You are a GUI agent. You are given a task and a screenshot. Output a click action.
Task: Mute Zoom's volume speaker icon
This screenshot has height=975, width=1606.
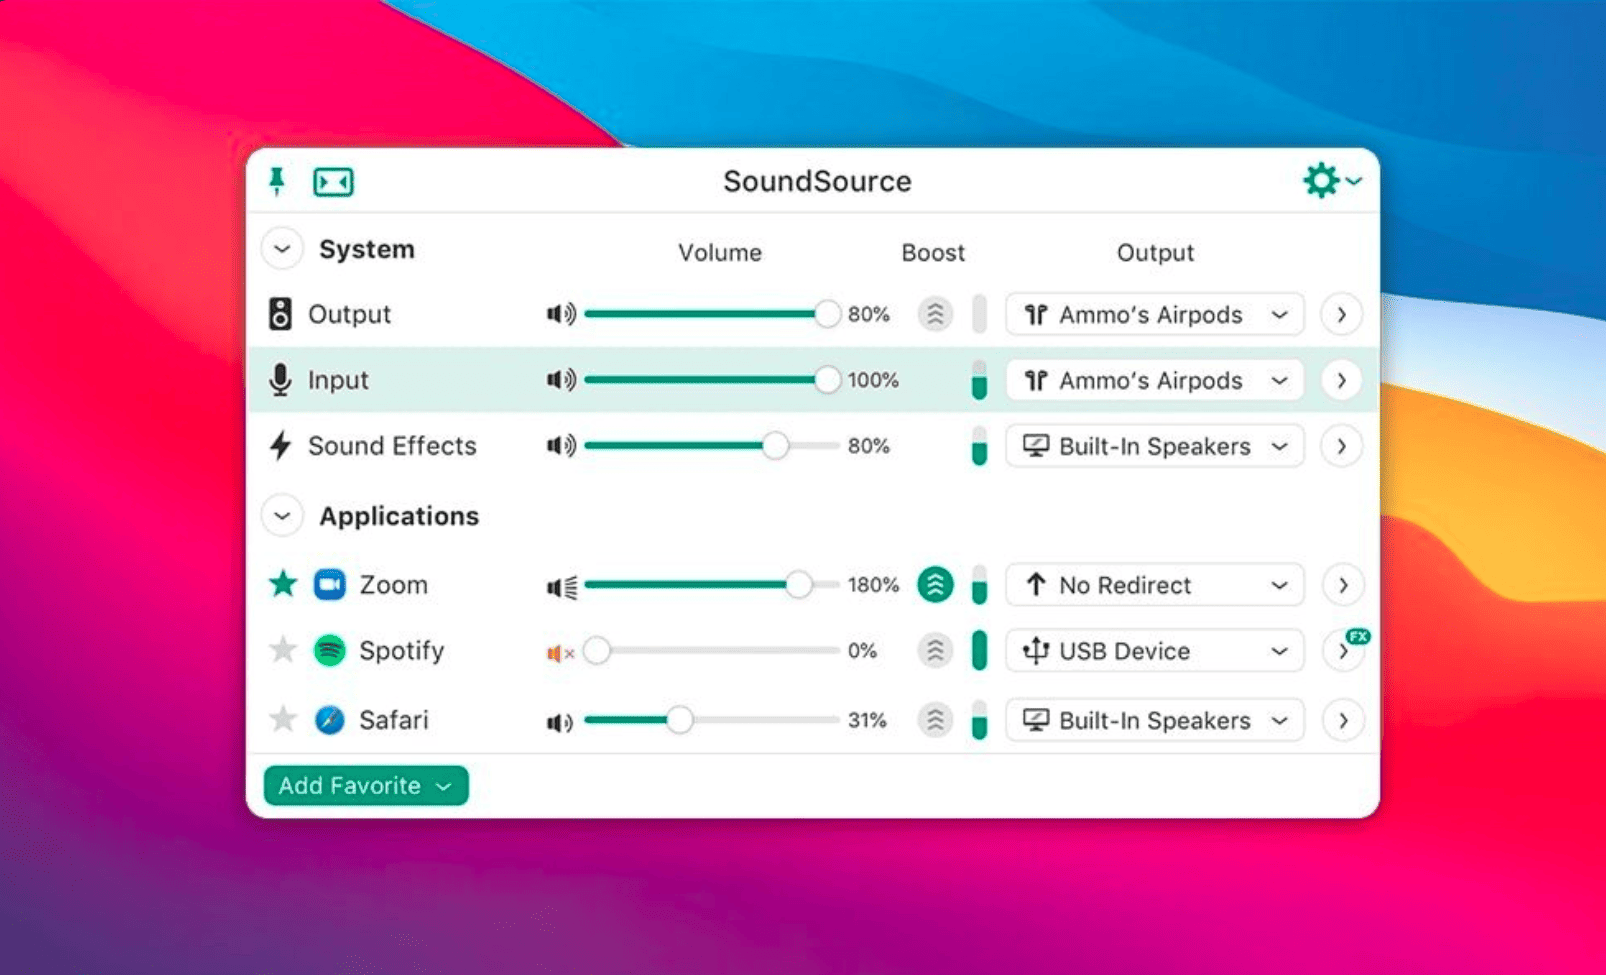562,587
